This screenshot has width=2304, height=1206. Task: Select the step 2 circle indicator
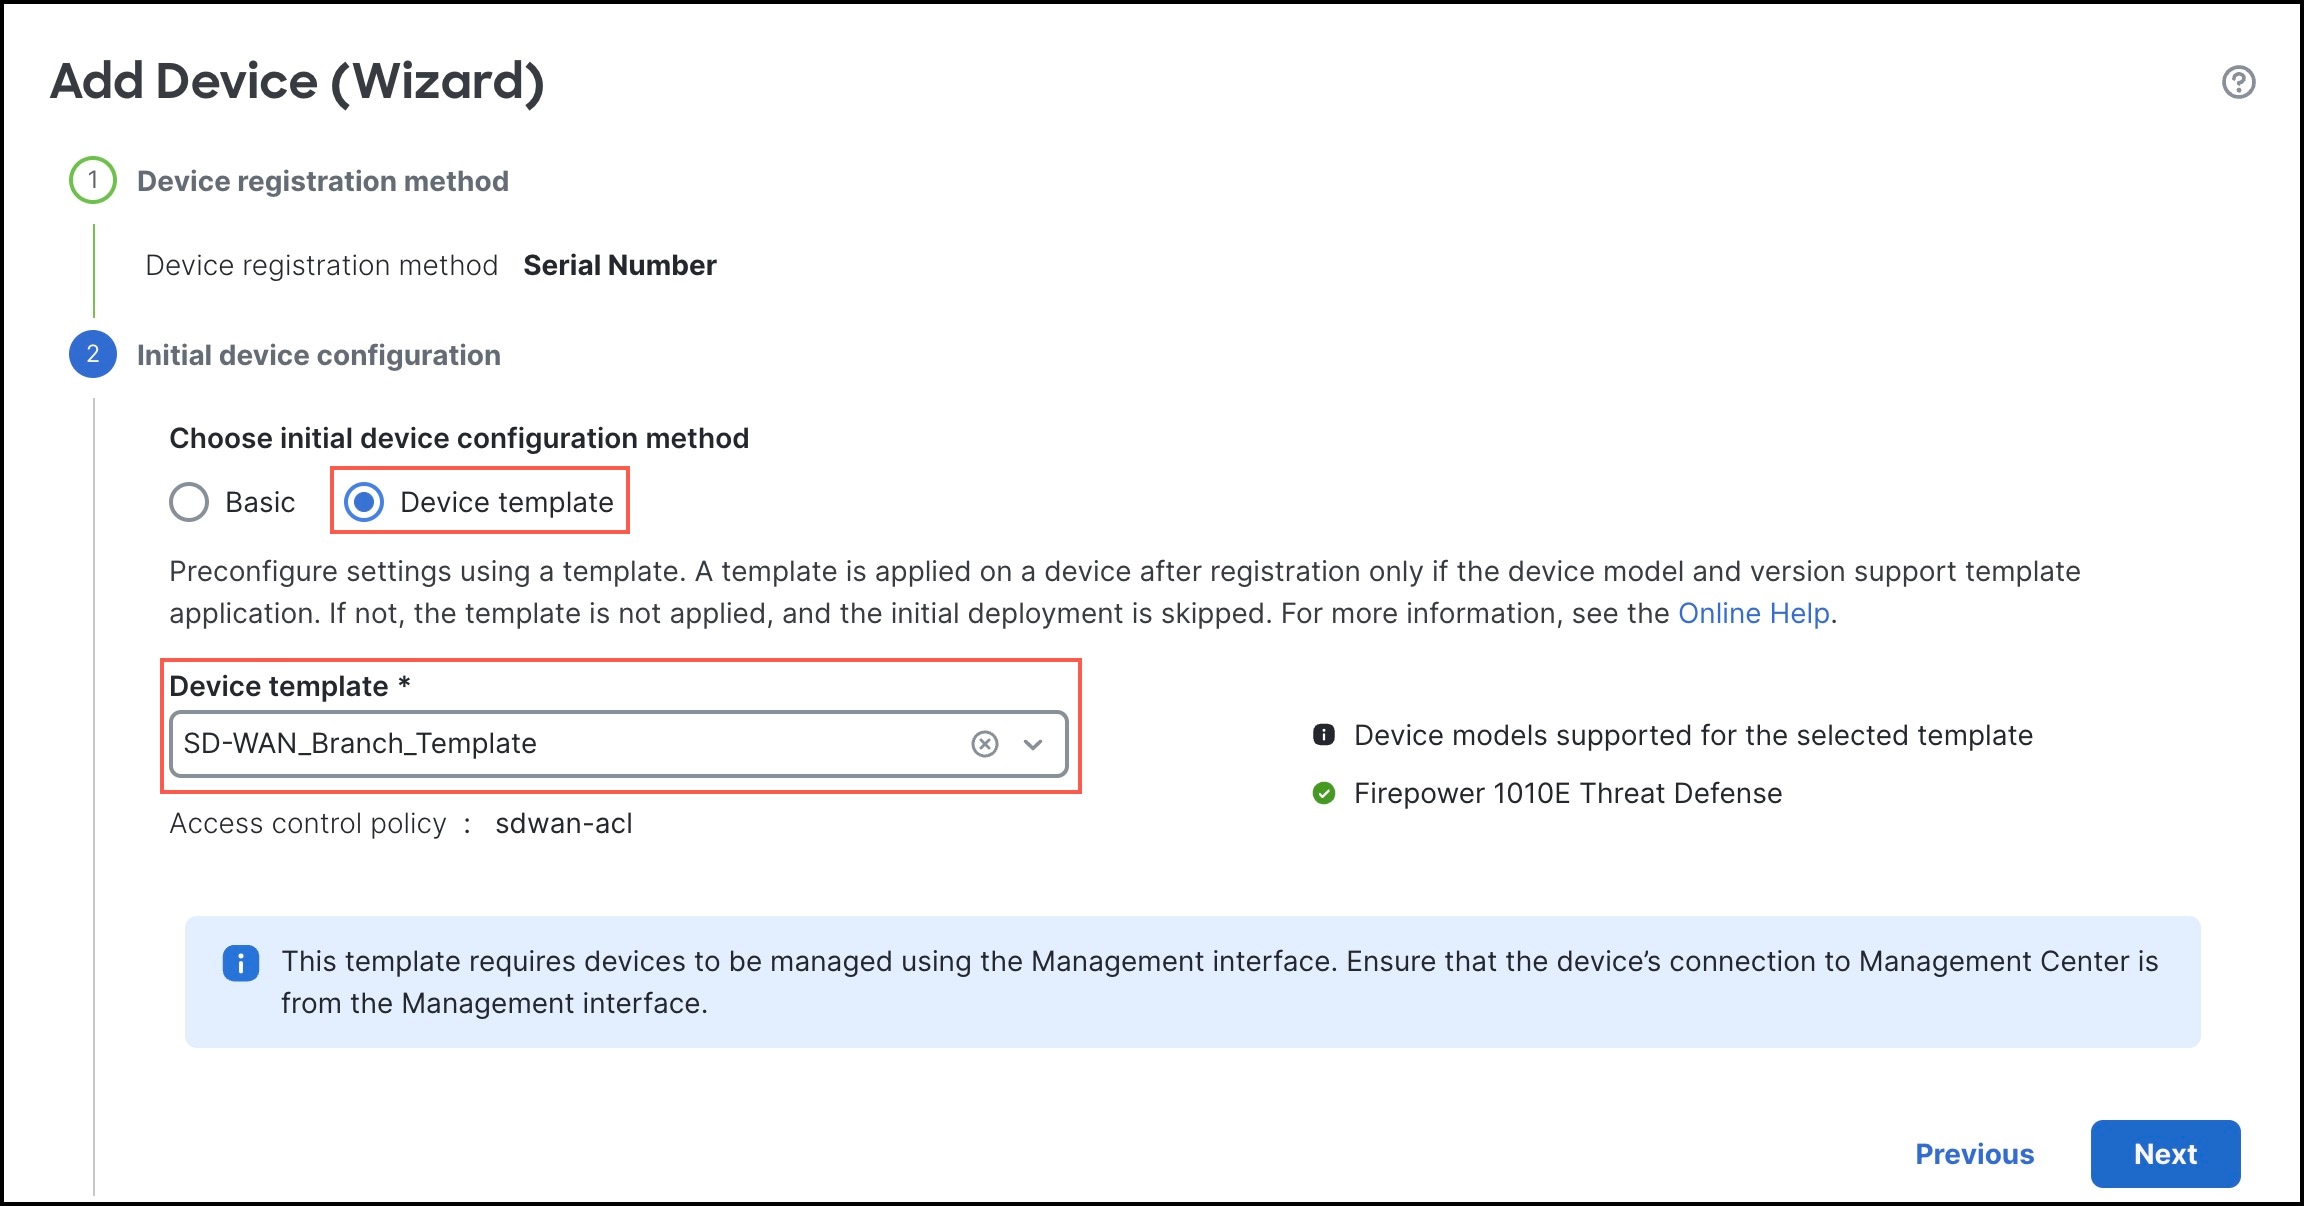tap(92, 354)
